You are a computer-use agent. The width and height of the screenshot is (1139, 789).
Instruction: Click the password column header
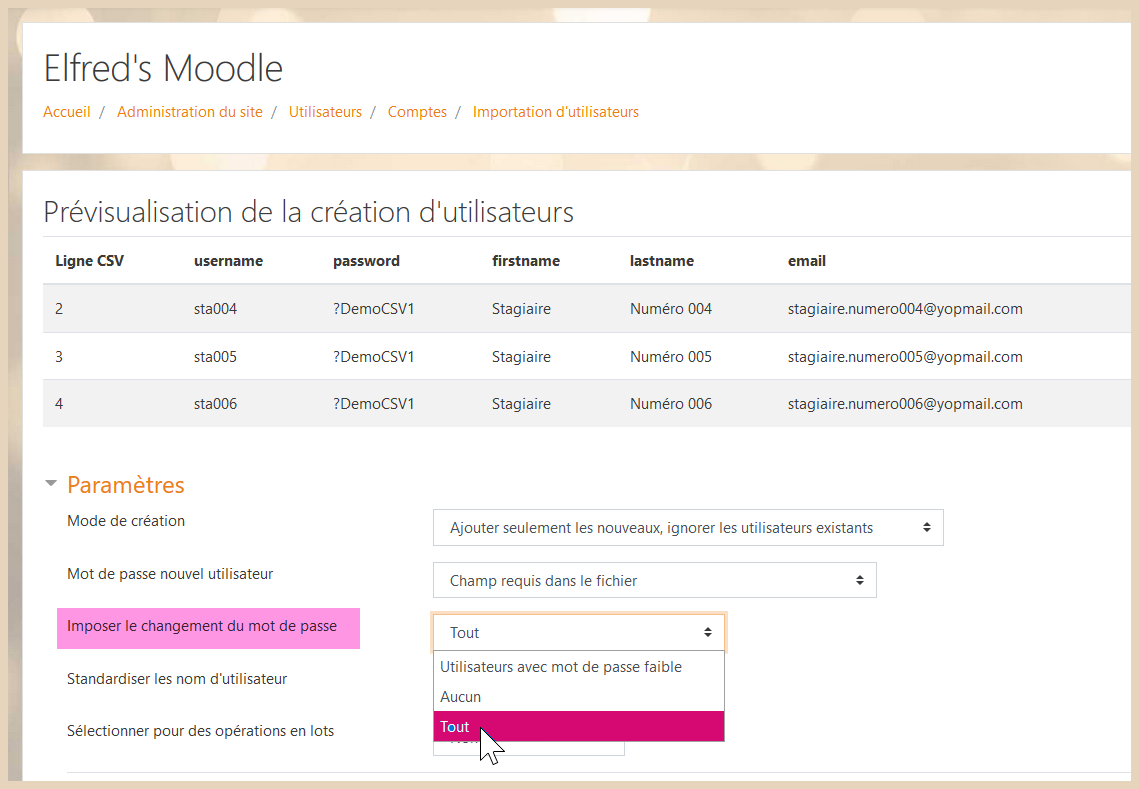point(366,261)
